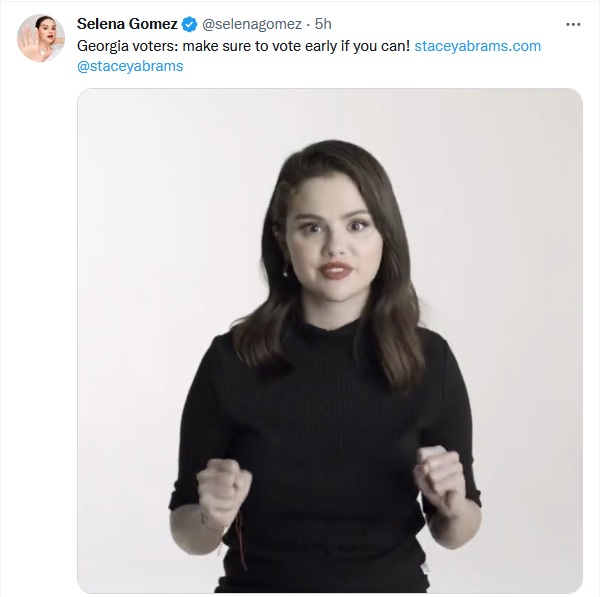This screenshot has width=603, height=597.
Task: Play the embedded video in the tweet
Action: coord(329,340)
